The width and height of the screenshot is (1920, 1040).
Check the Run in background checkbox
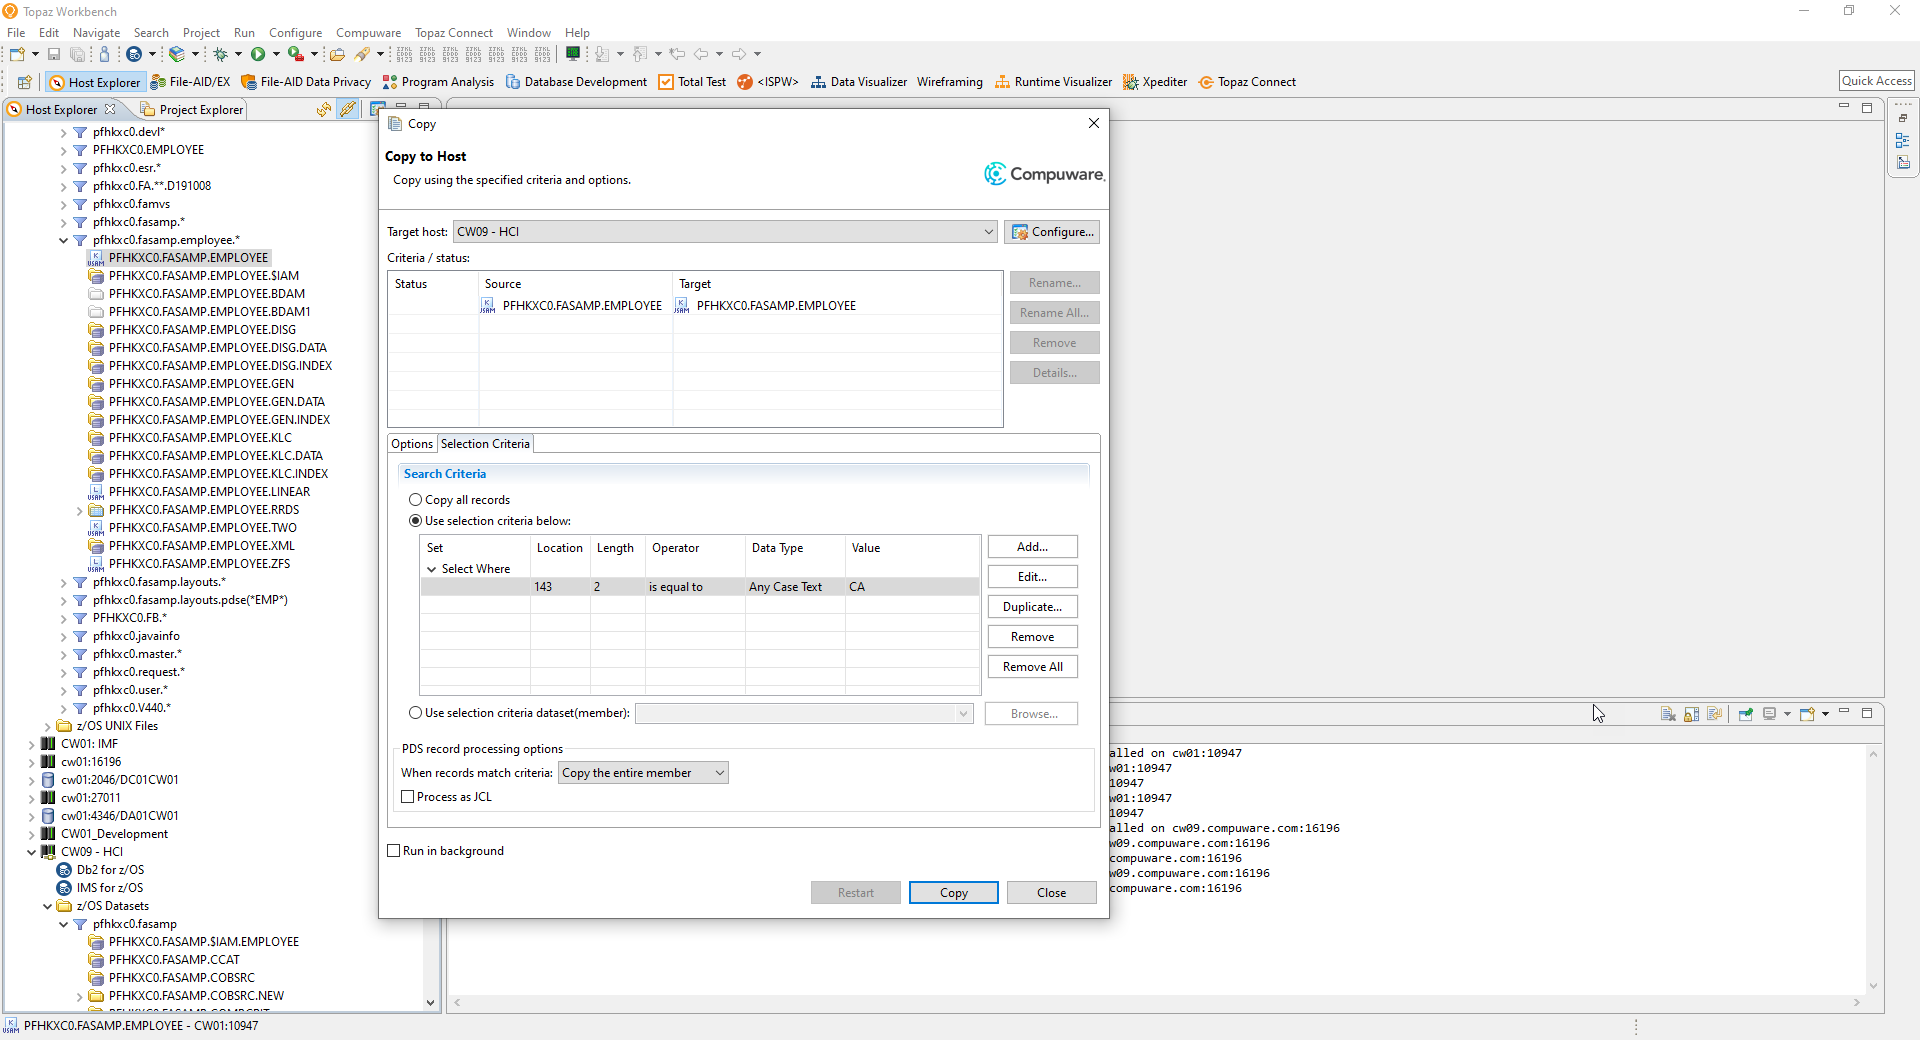pyautogui.click(x=395, y=851)
